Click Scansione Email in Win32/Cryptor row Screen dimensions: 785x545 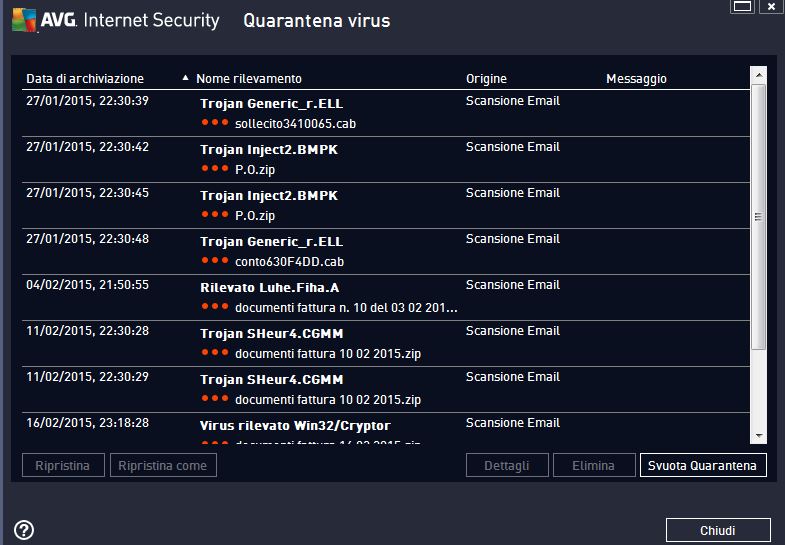pos(513,423)
